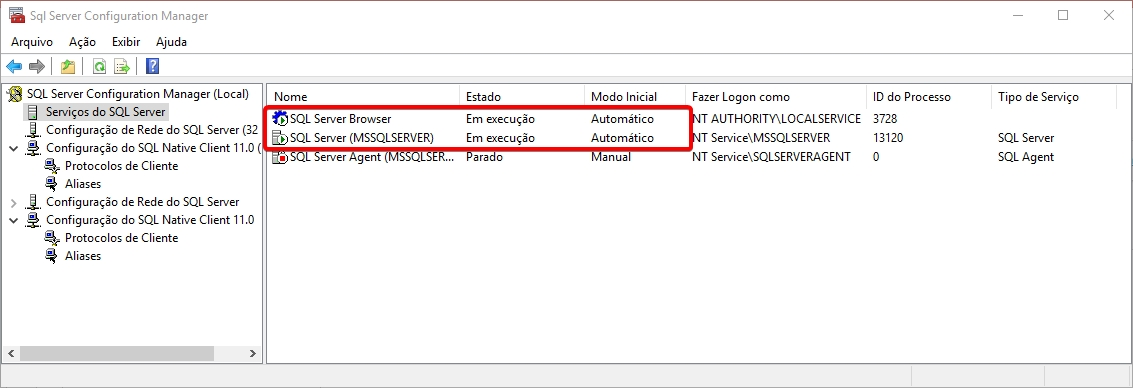Click the SQL Server Agent stopped service icon
This screenshot has height=388, width=1133.
[x=280, y=156]
